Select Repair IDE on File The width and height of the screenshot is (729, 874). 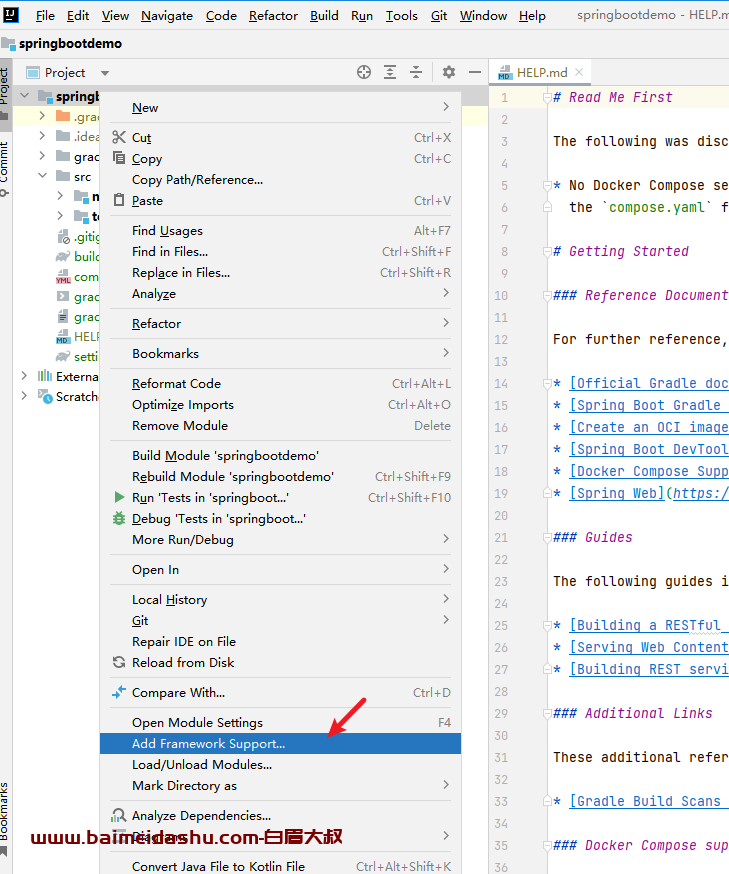click(x=280, y=642)
